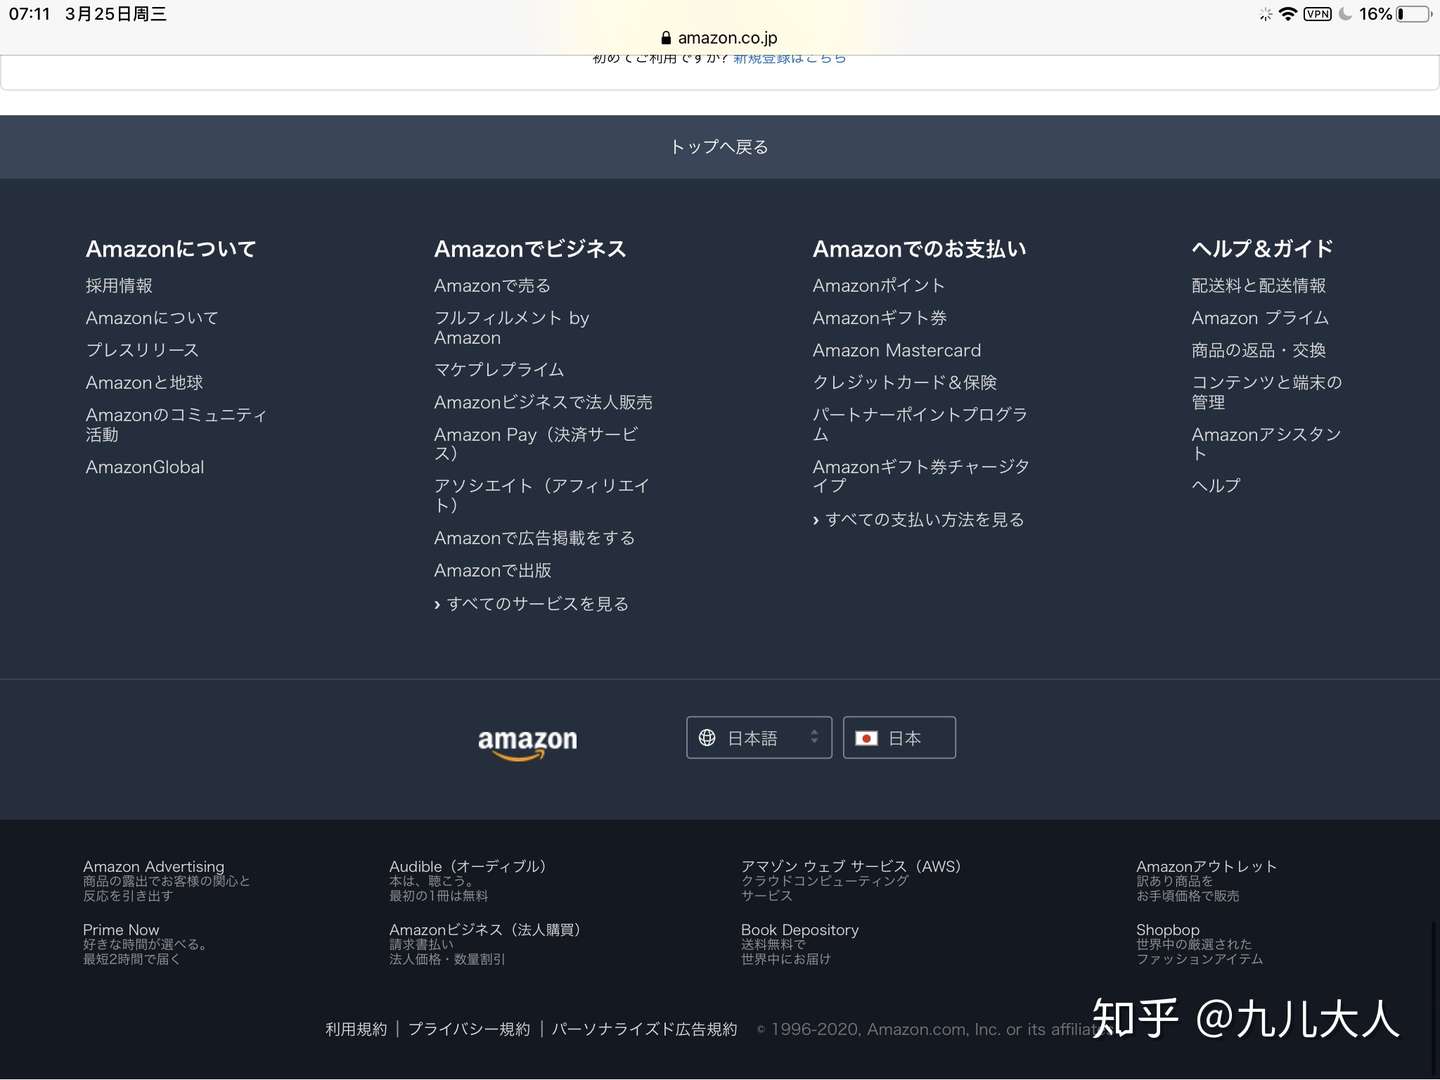Open フルフィルメント by Amazon link
This screenshot has height=1080, width=1440.
[x=512, y=328]
